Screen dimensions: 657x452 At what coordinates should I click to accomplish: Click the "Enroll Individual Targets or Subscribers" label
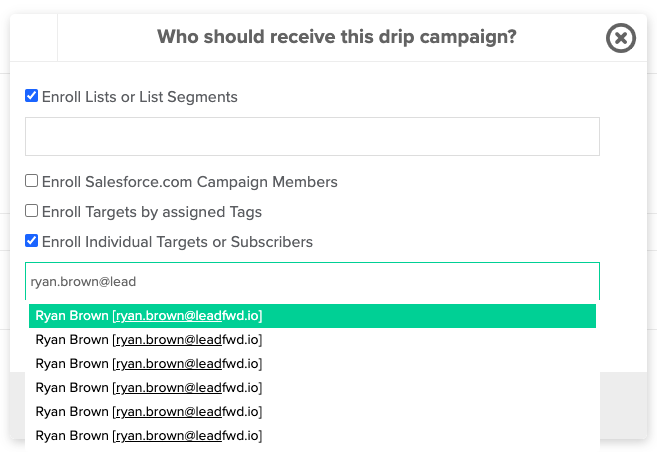pyautogui.click(x=177, y=242)
